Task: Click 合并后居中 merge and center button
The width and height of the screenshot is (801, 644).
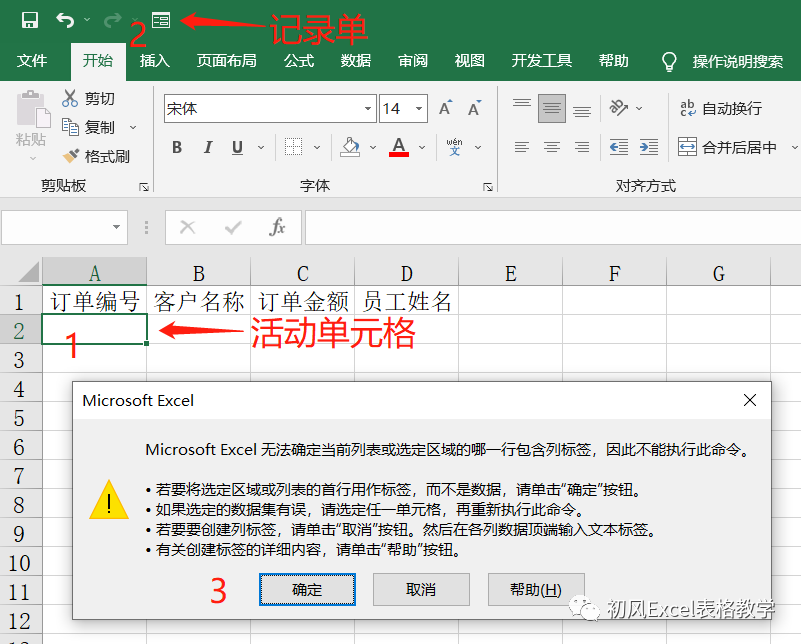Action: 728,148
